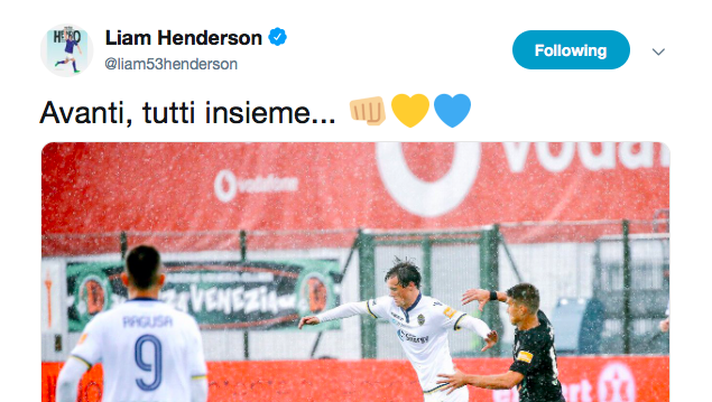
Task: Click the blue verified badge
Action: click(277, 37)
